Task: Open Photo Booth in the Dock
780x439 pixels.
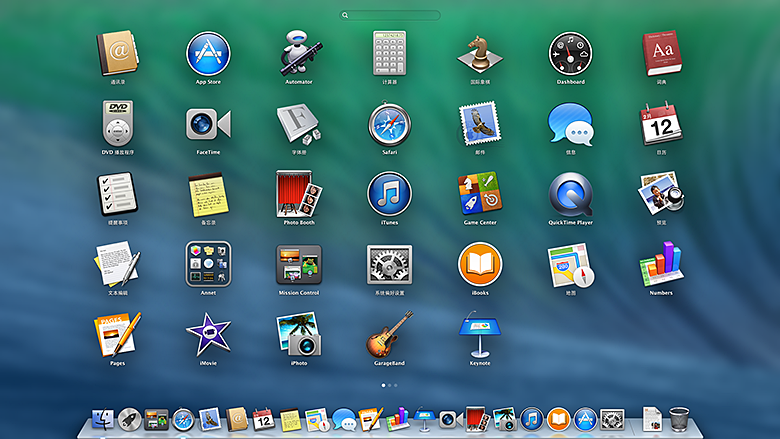Action: (478, 419)
